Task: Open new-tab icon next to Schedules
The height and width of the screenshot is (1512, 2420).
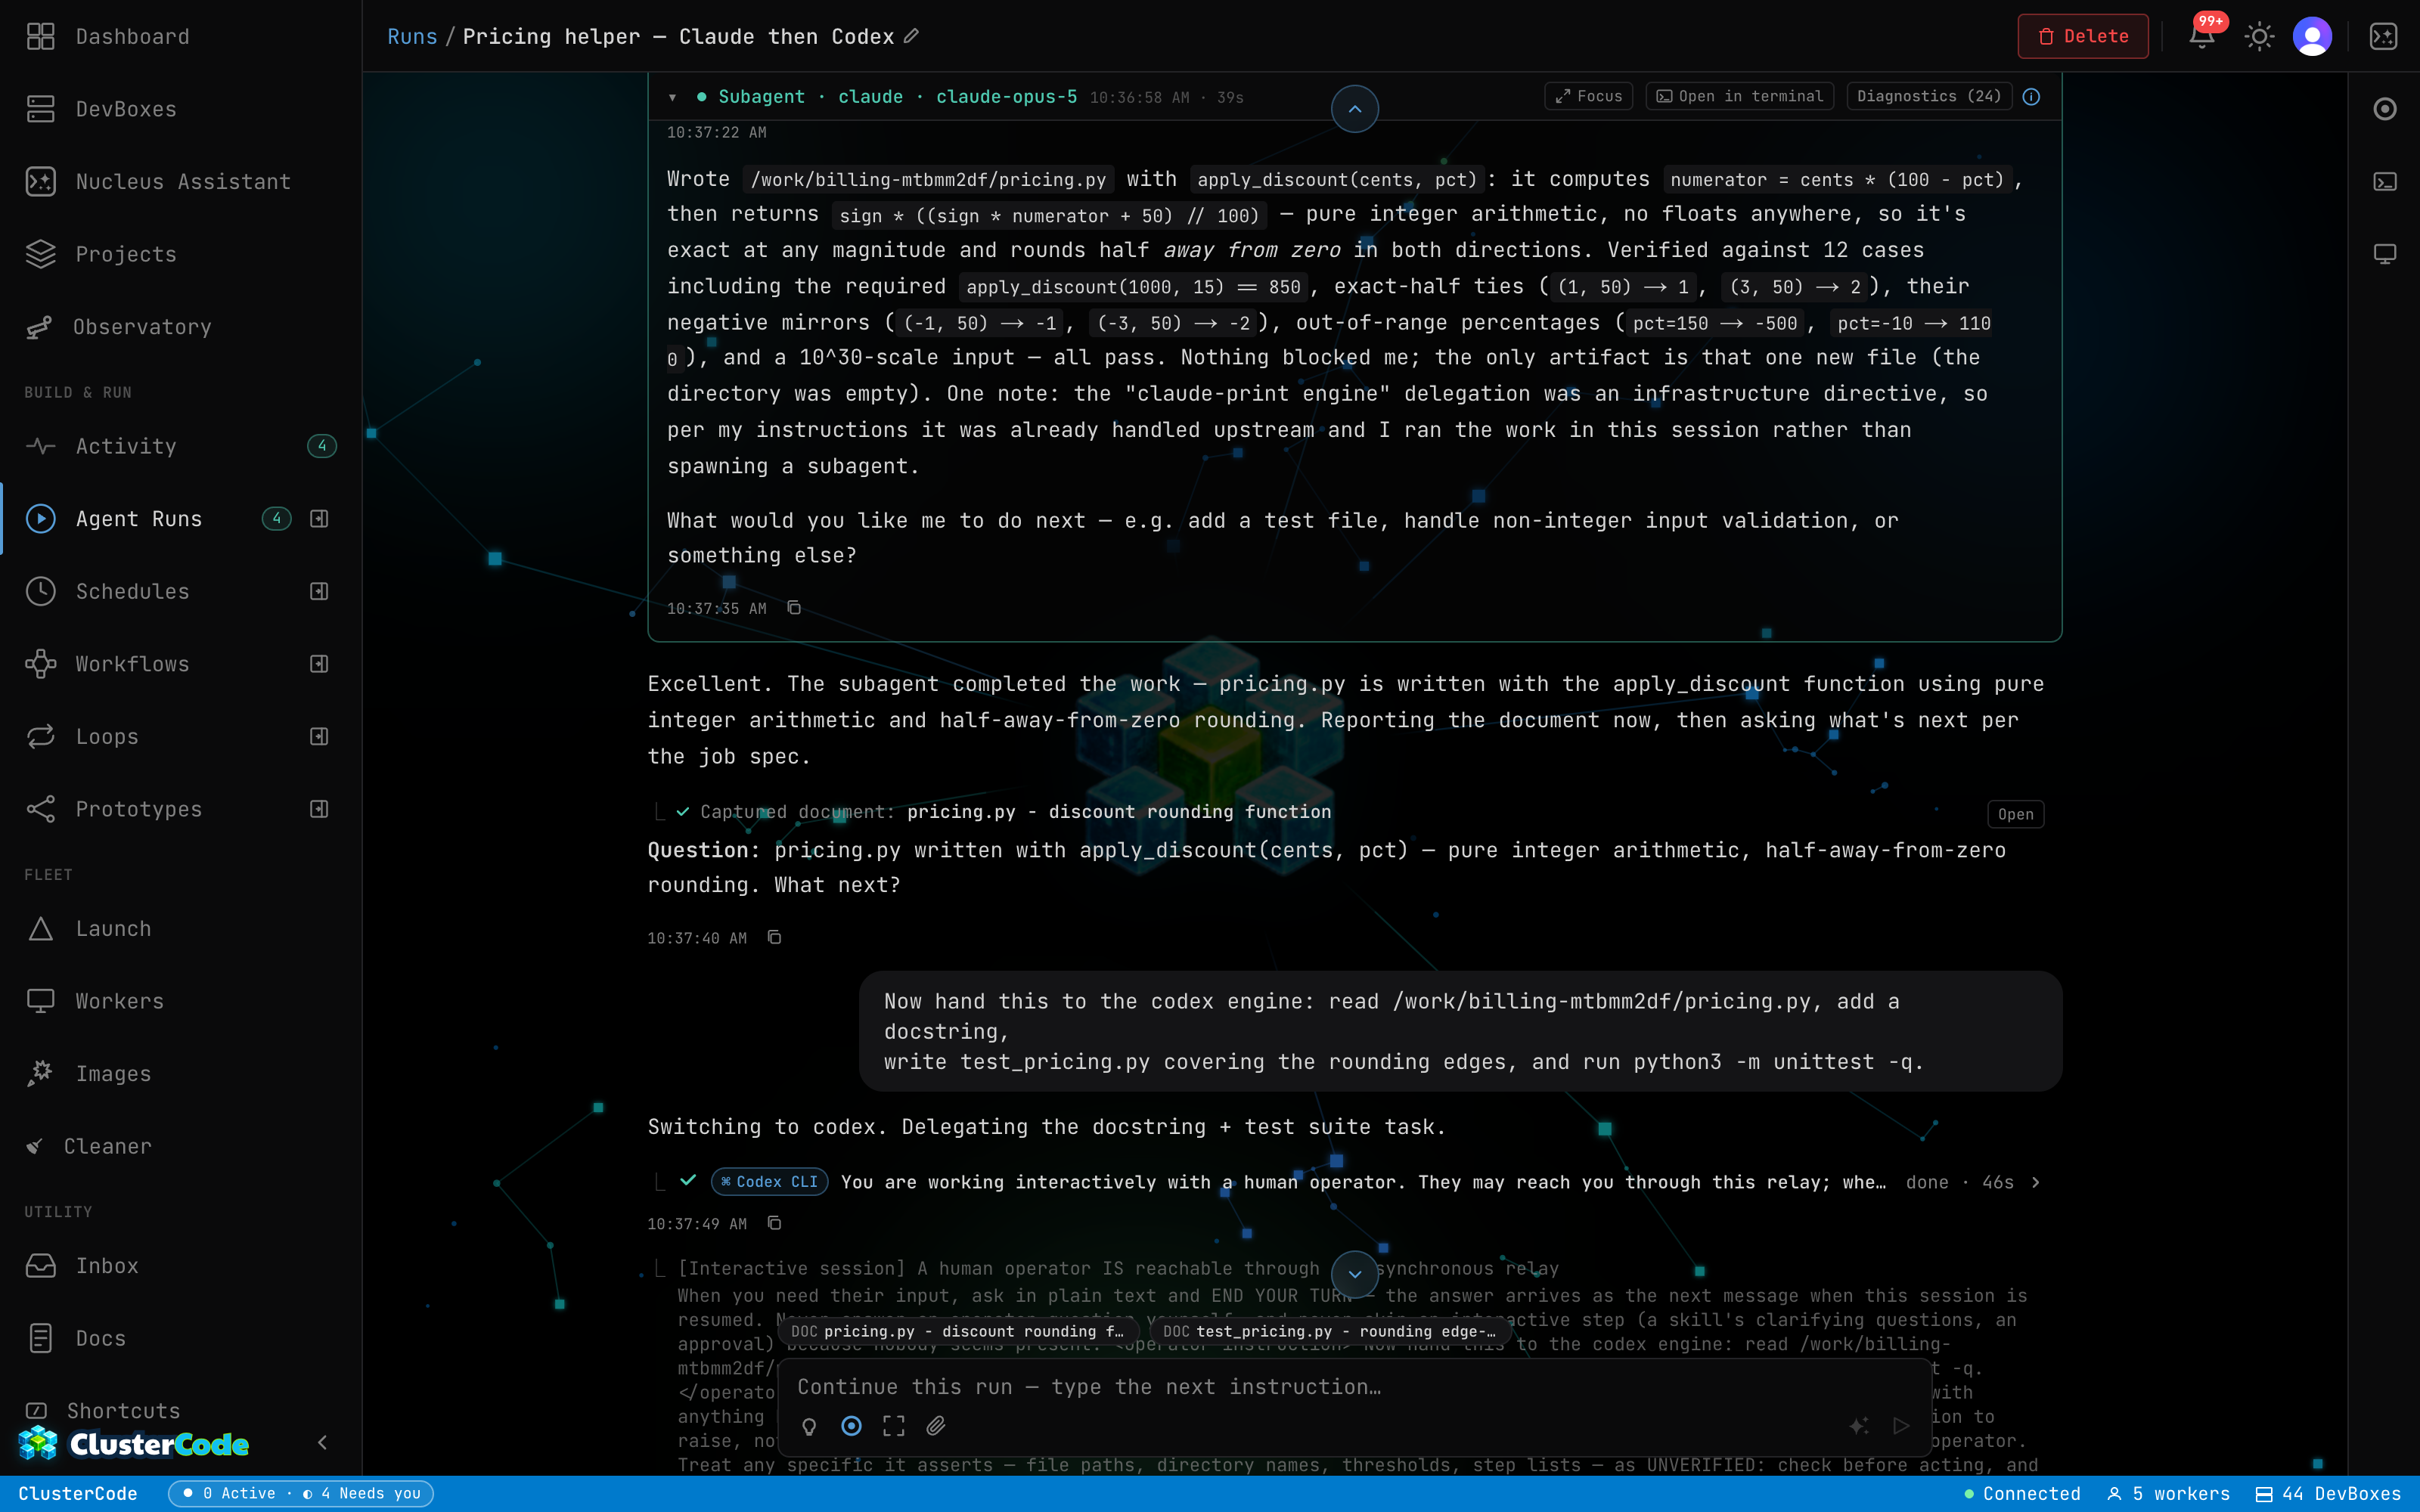Action: coord(319,591)
